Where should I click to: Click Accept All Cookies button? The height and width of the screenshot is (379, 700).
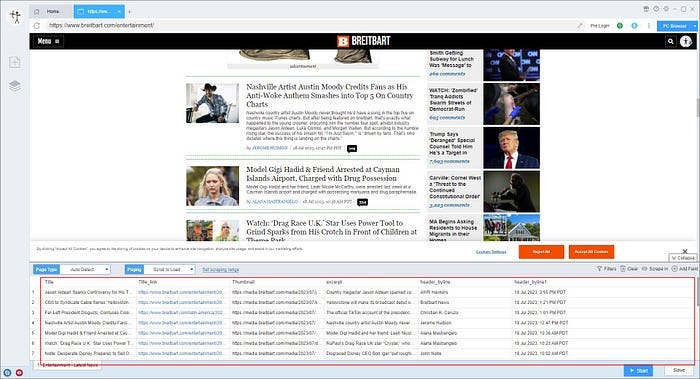591,252
